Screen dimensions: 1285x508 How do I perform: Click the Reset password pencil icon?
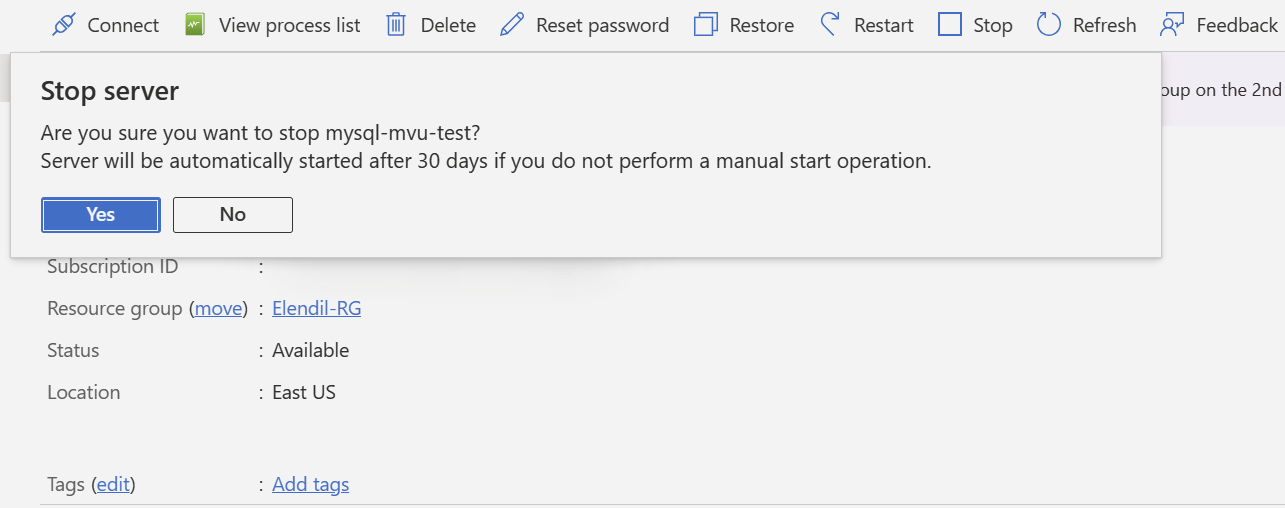click(512, 25)
